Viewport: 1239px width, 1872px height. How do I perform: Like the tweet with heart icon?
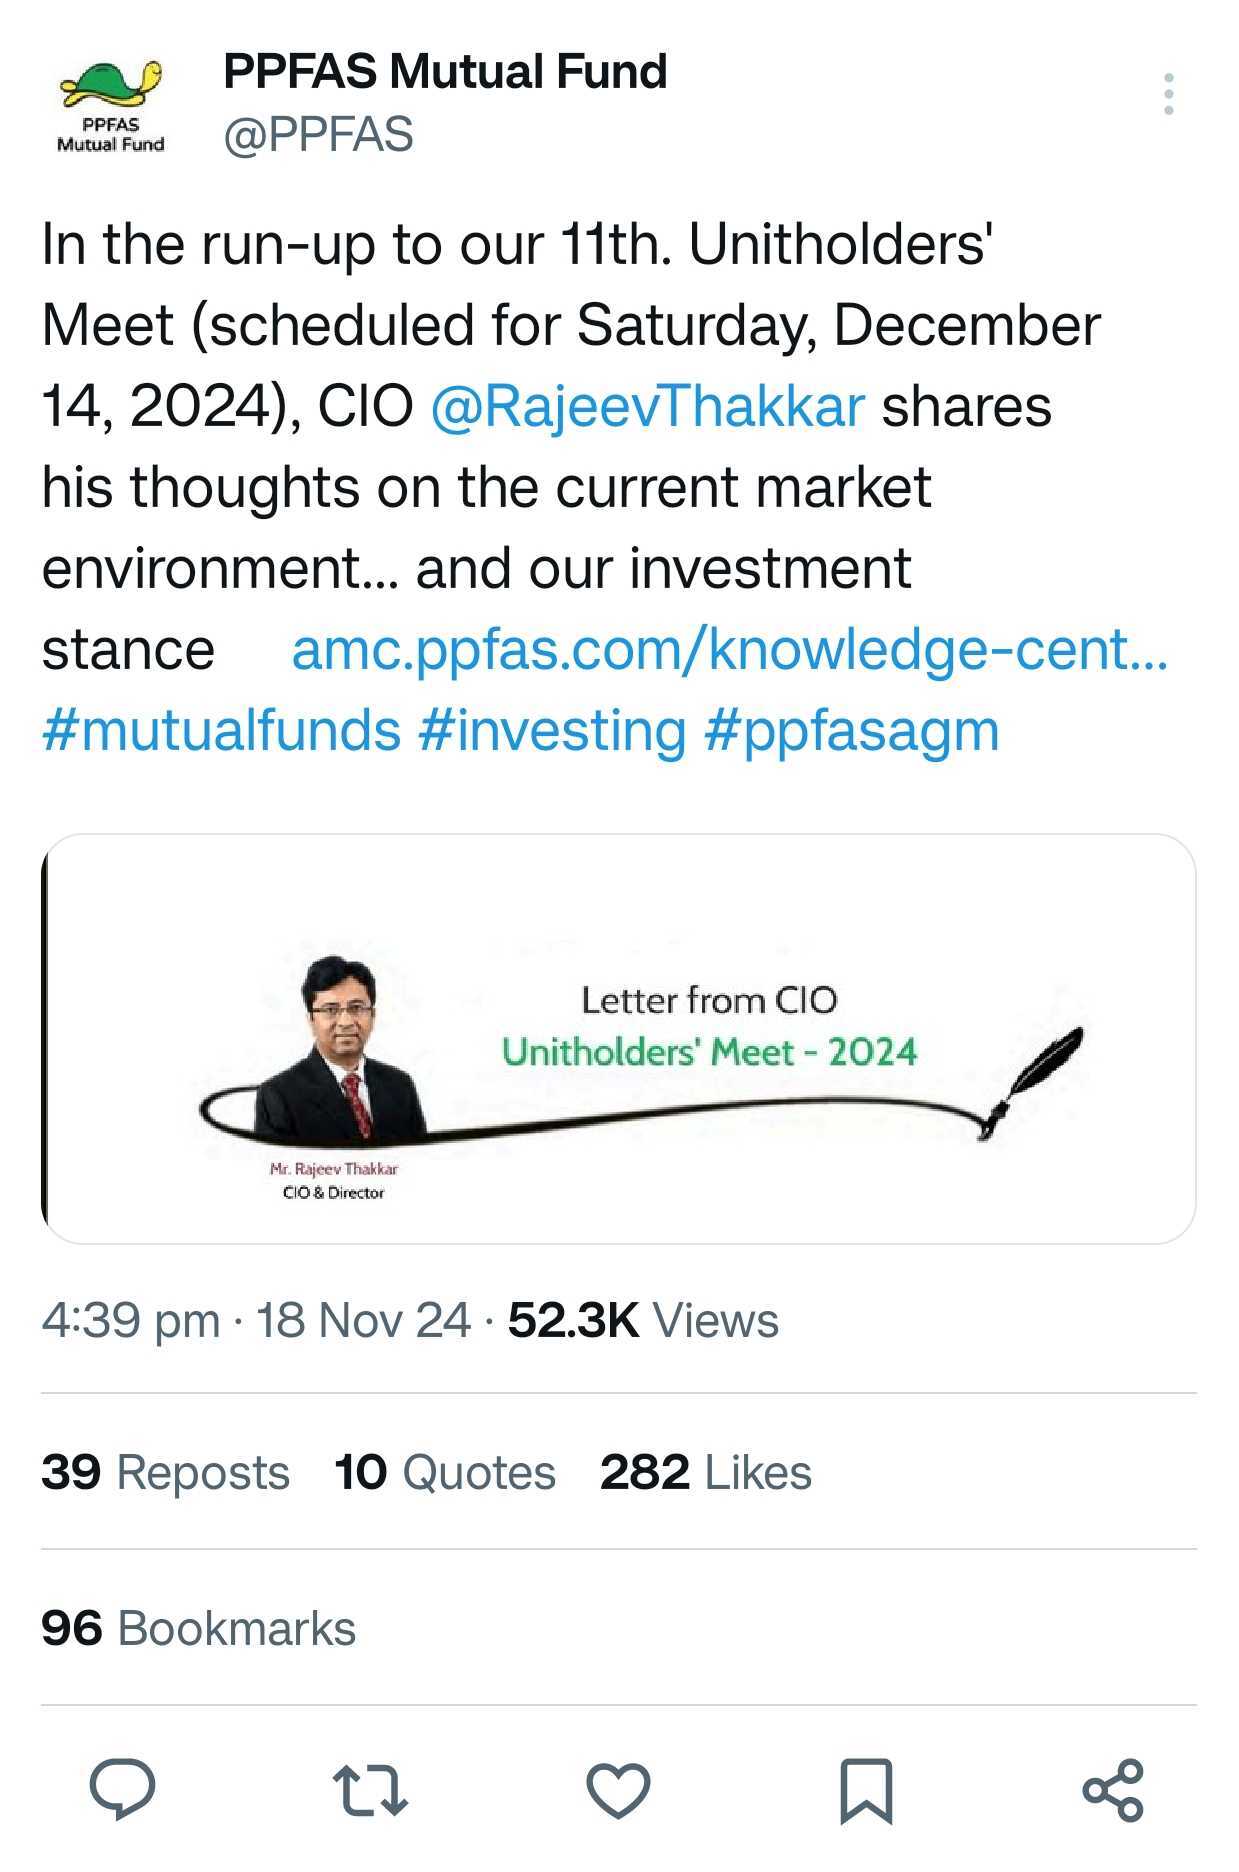pyautogui.click(x=618, y=1790)
